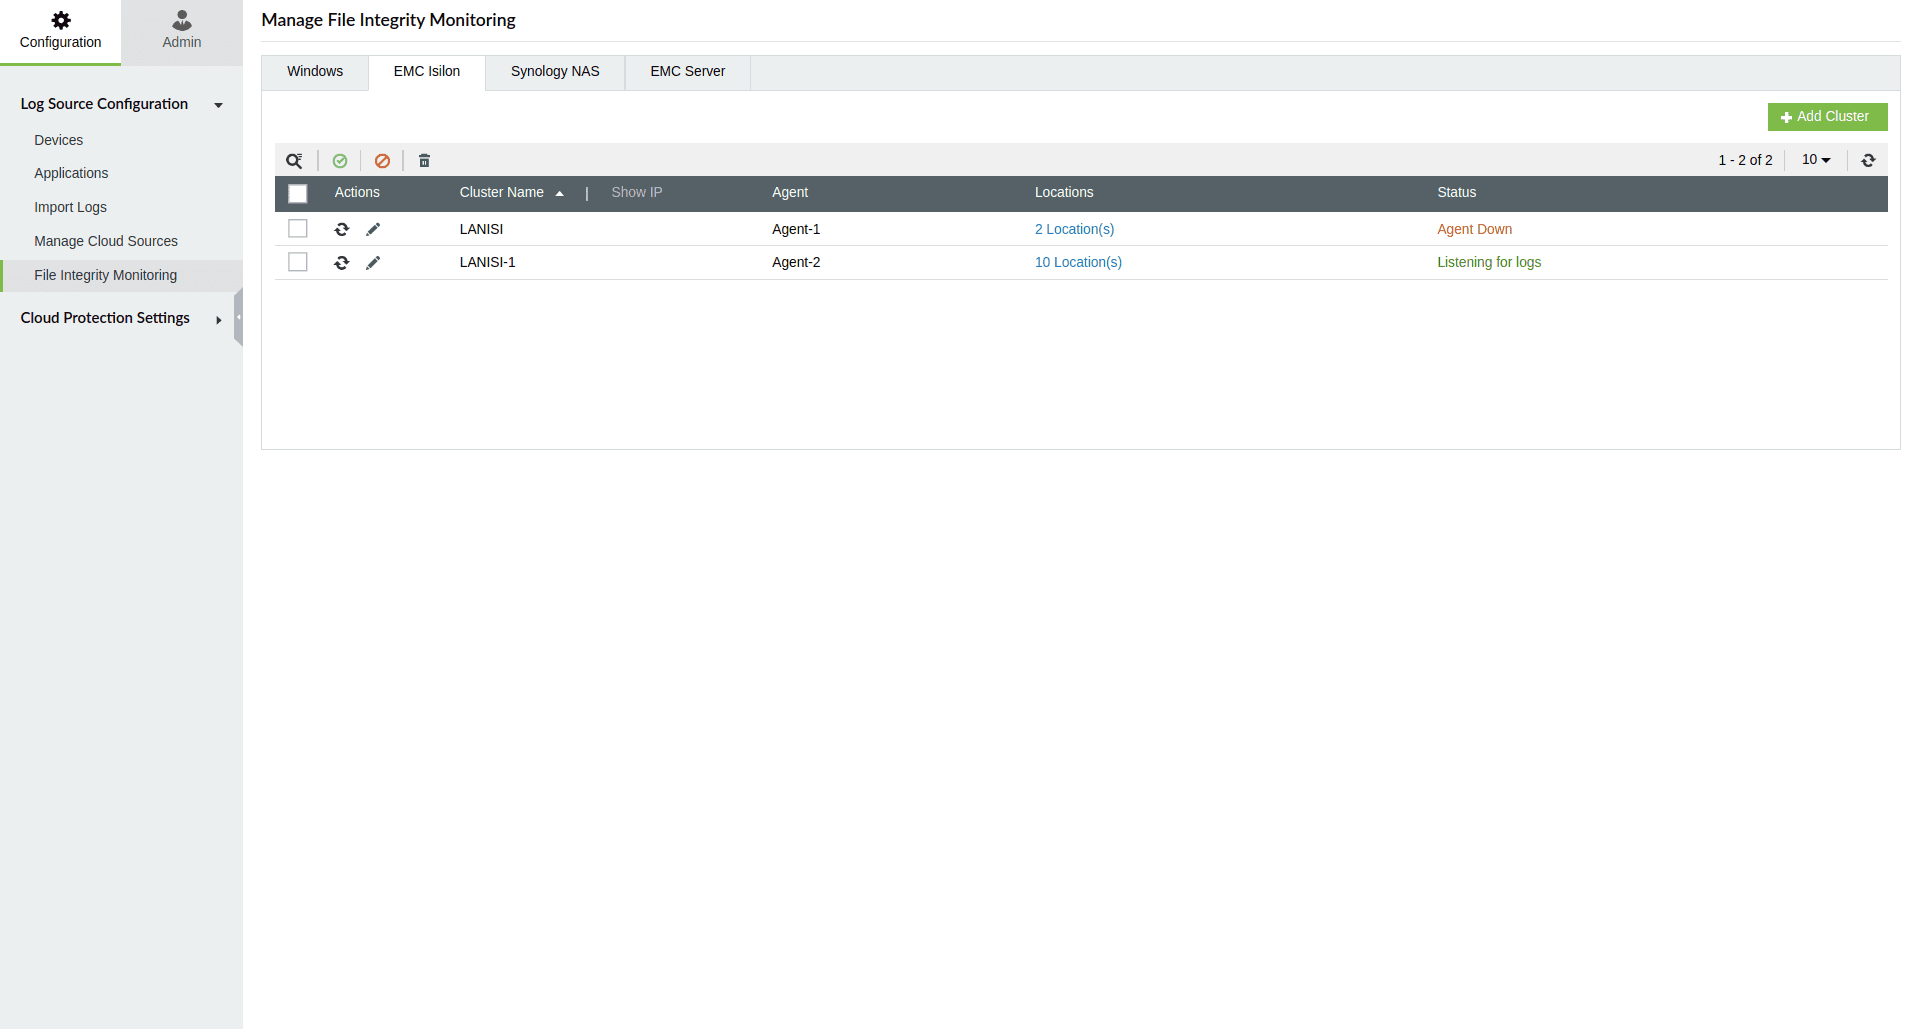1917x1029 pixels.
Task: Open the Admin user tab
Action: click(182, 31)
